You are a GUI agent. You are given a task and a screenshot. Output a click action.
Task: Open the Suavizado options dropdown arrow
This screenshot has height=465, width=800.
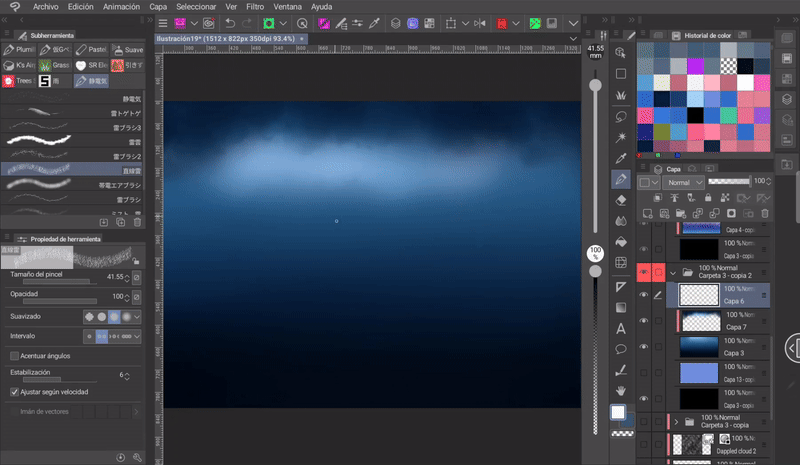pyautogui.click(x=136, y=317)
